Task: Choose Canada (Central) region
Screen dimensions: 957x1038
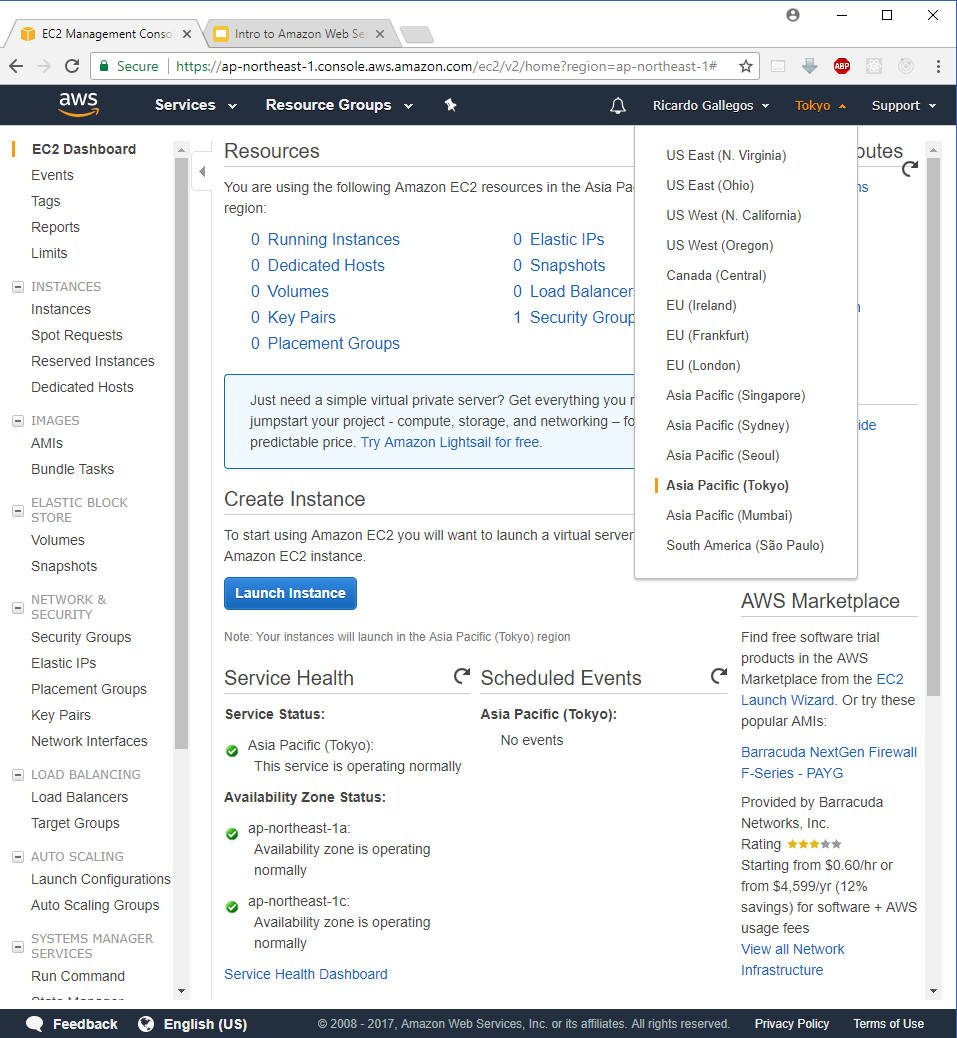Action: pos(716,275)
